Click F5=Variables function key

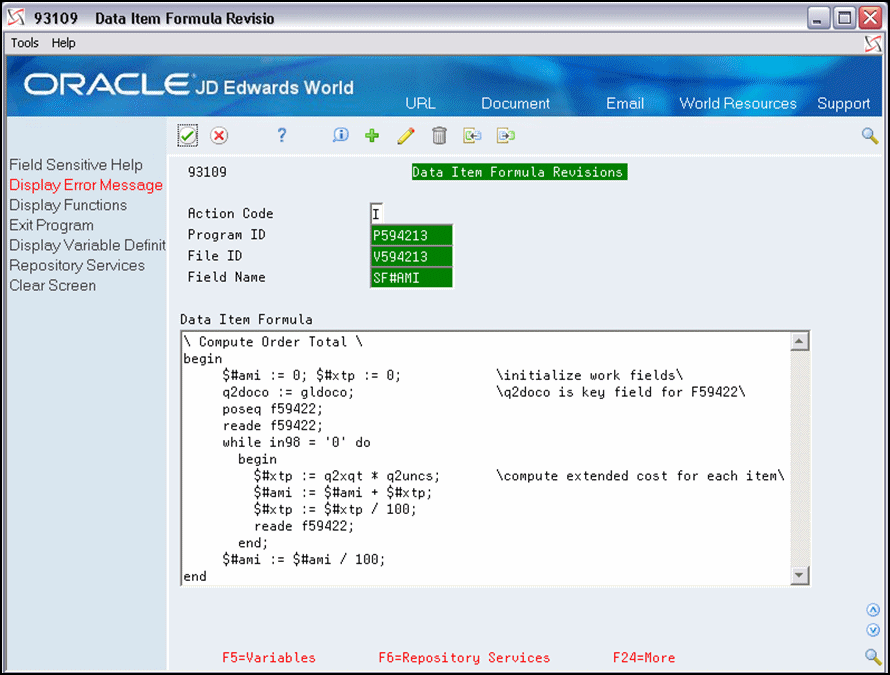pos(268,657)
